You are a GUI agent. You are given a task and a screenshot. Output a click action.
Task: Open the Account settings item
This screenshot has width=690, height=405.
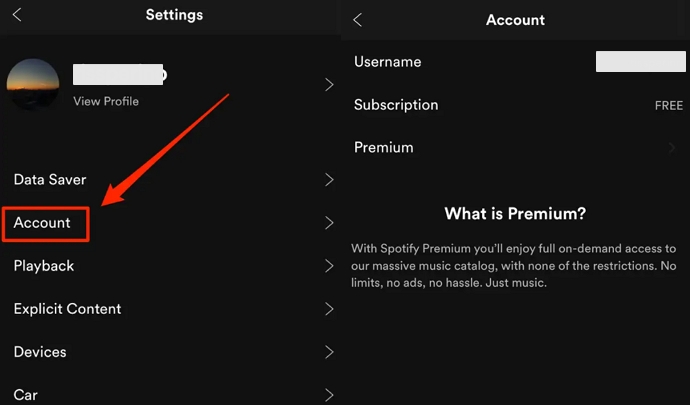click(x=43, y=223)
